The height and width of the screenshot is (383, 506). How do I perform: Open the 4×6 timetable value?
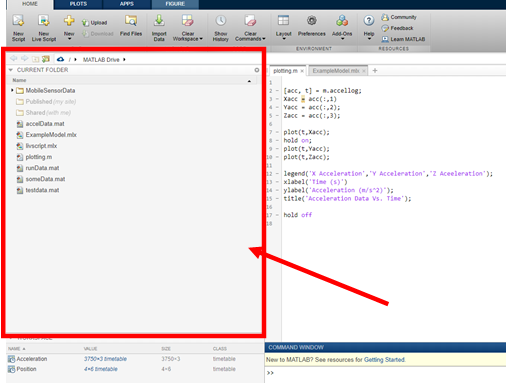click(101, 369)
